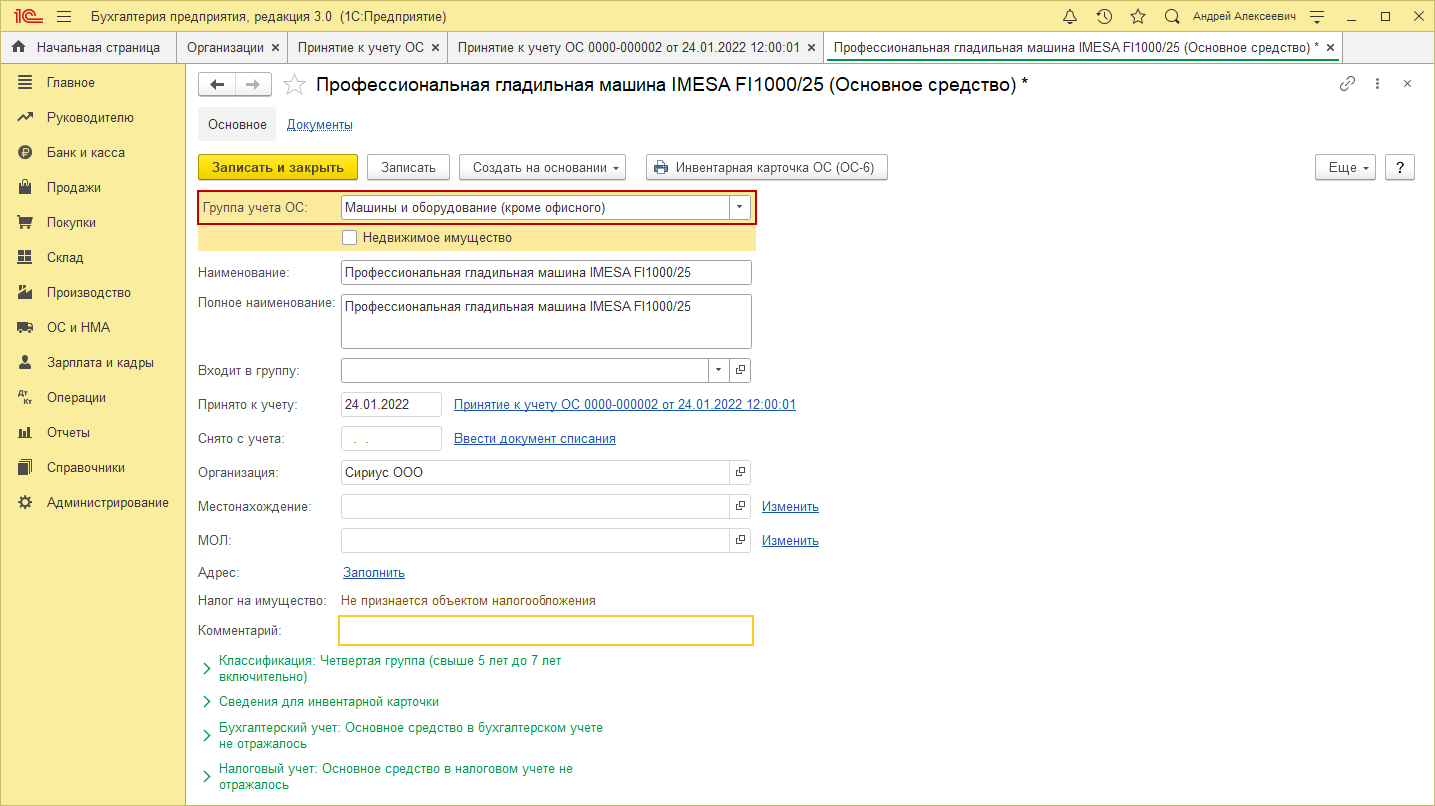
Task: Click into Полное наименование text area
Action: pos(546,321)
